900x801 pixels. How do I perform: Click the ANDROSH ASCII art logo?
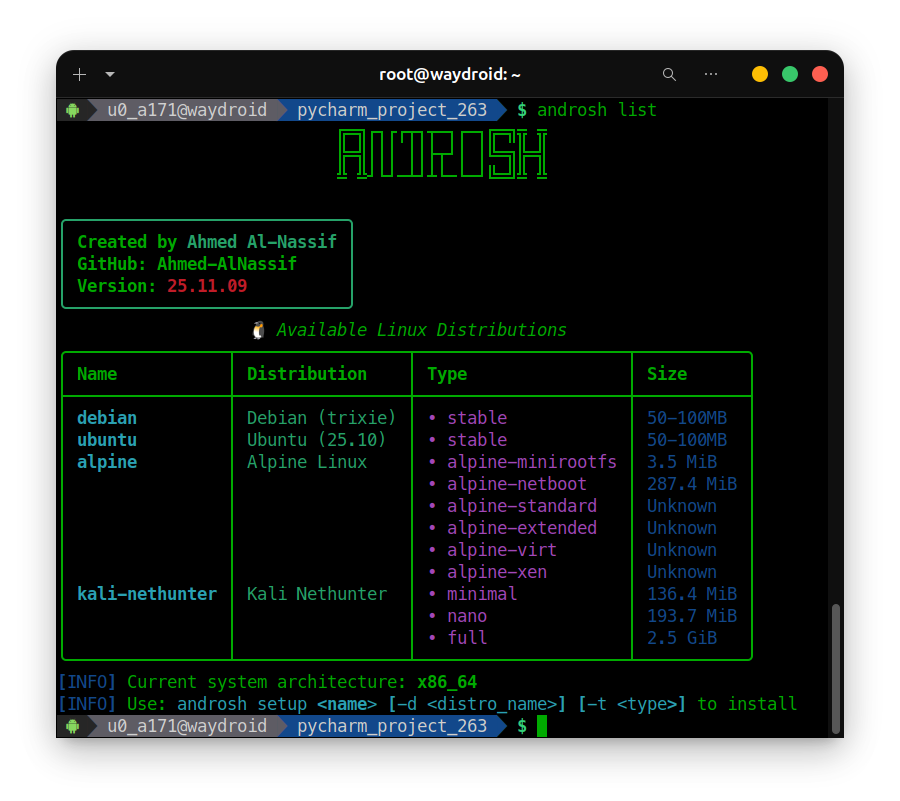tap(443, 156)
